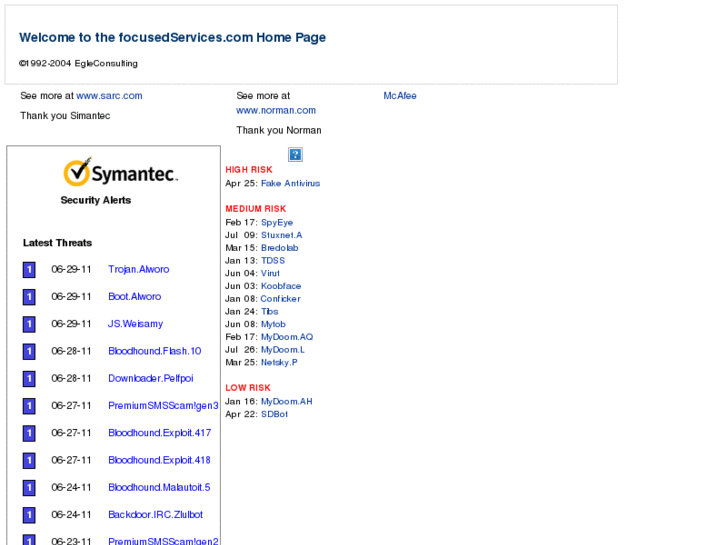Click the blue question mark help icon
This screenshot has width=727, height=545.
click(295, 154)
